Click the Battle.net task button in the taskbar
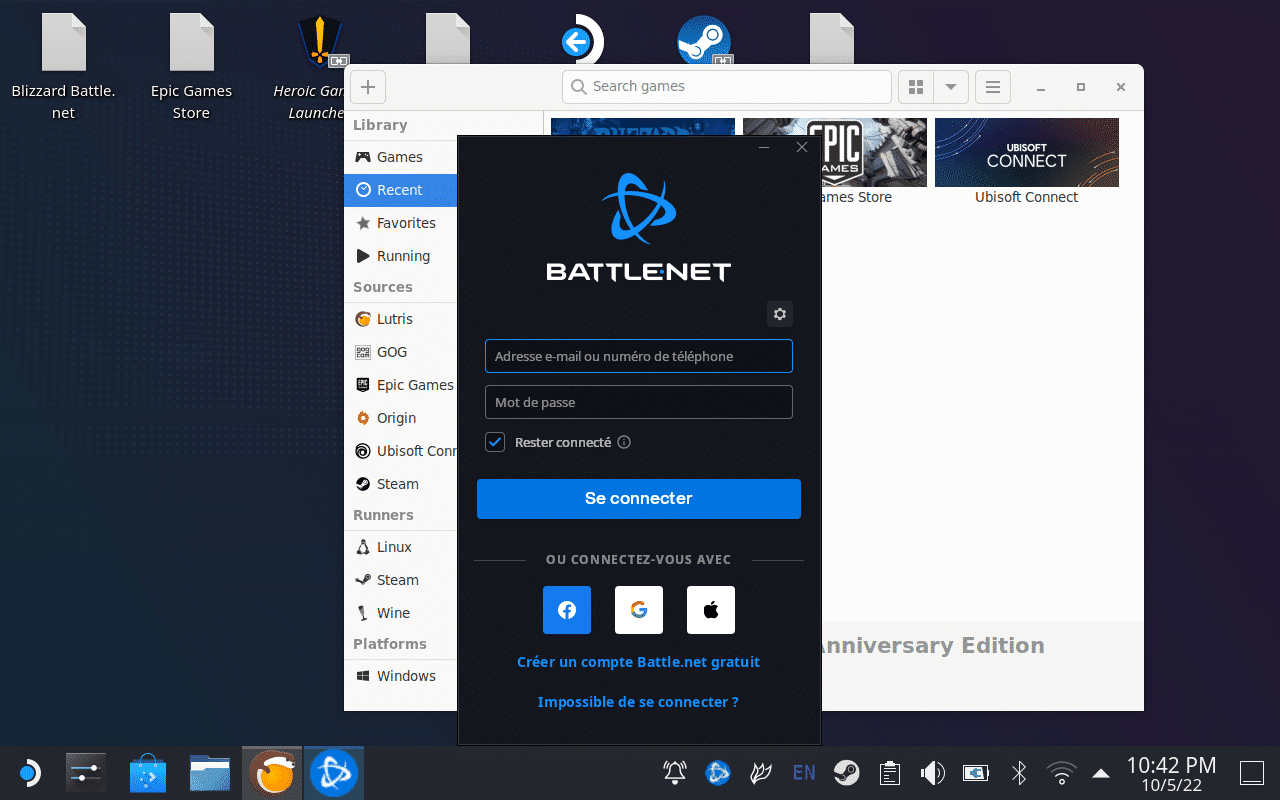 tap(334, 773)
